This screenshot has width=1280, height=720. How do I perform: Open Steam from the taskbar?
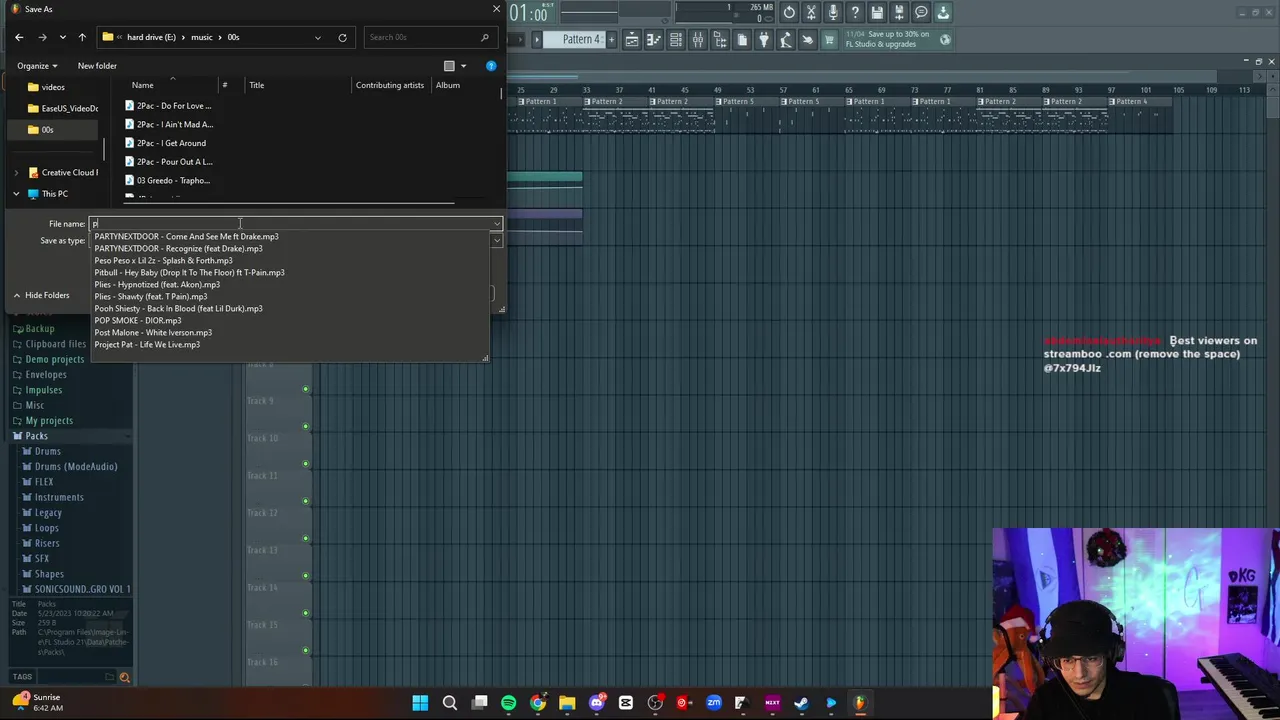pyautogui.click(x=801, y=703)
